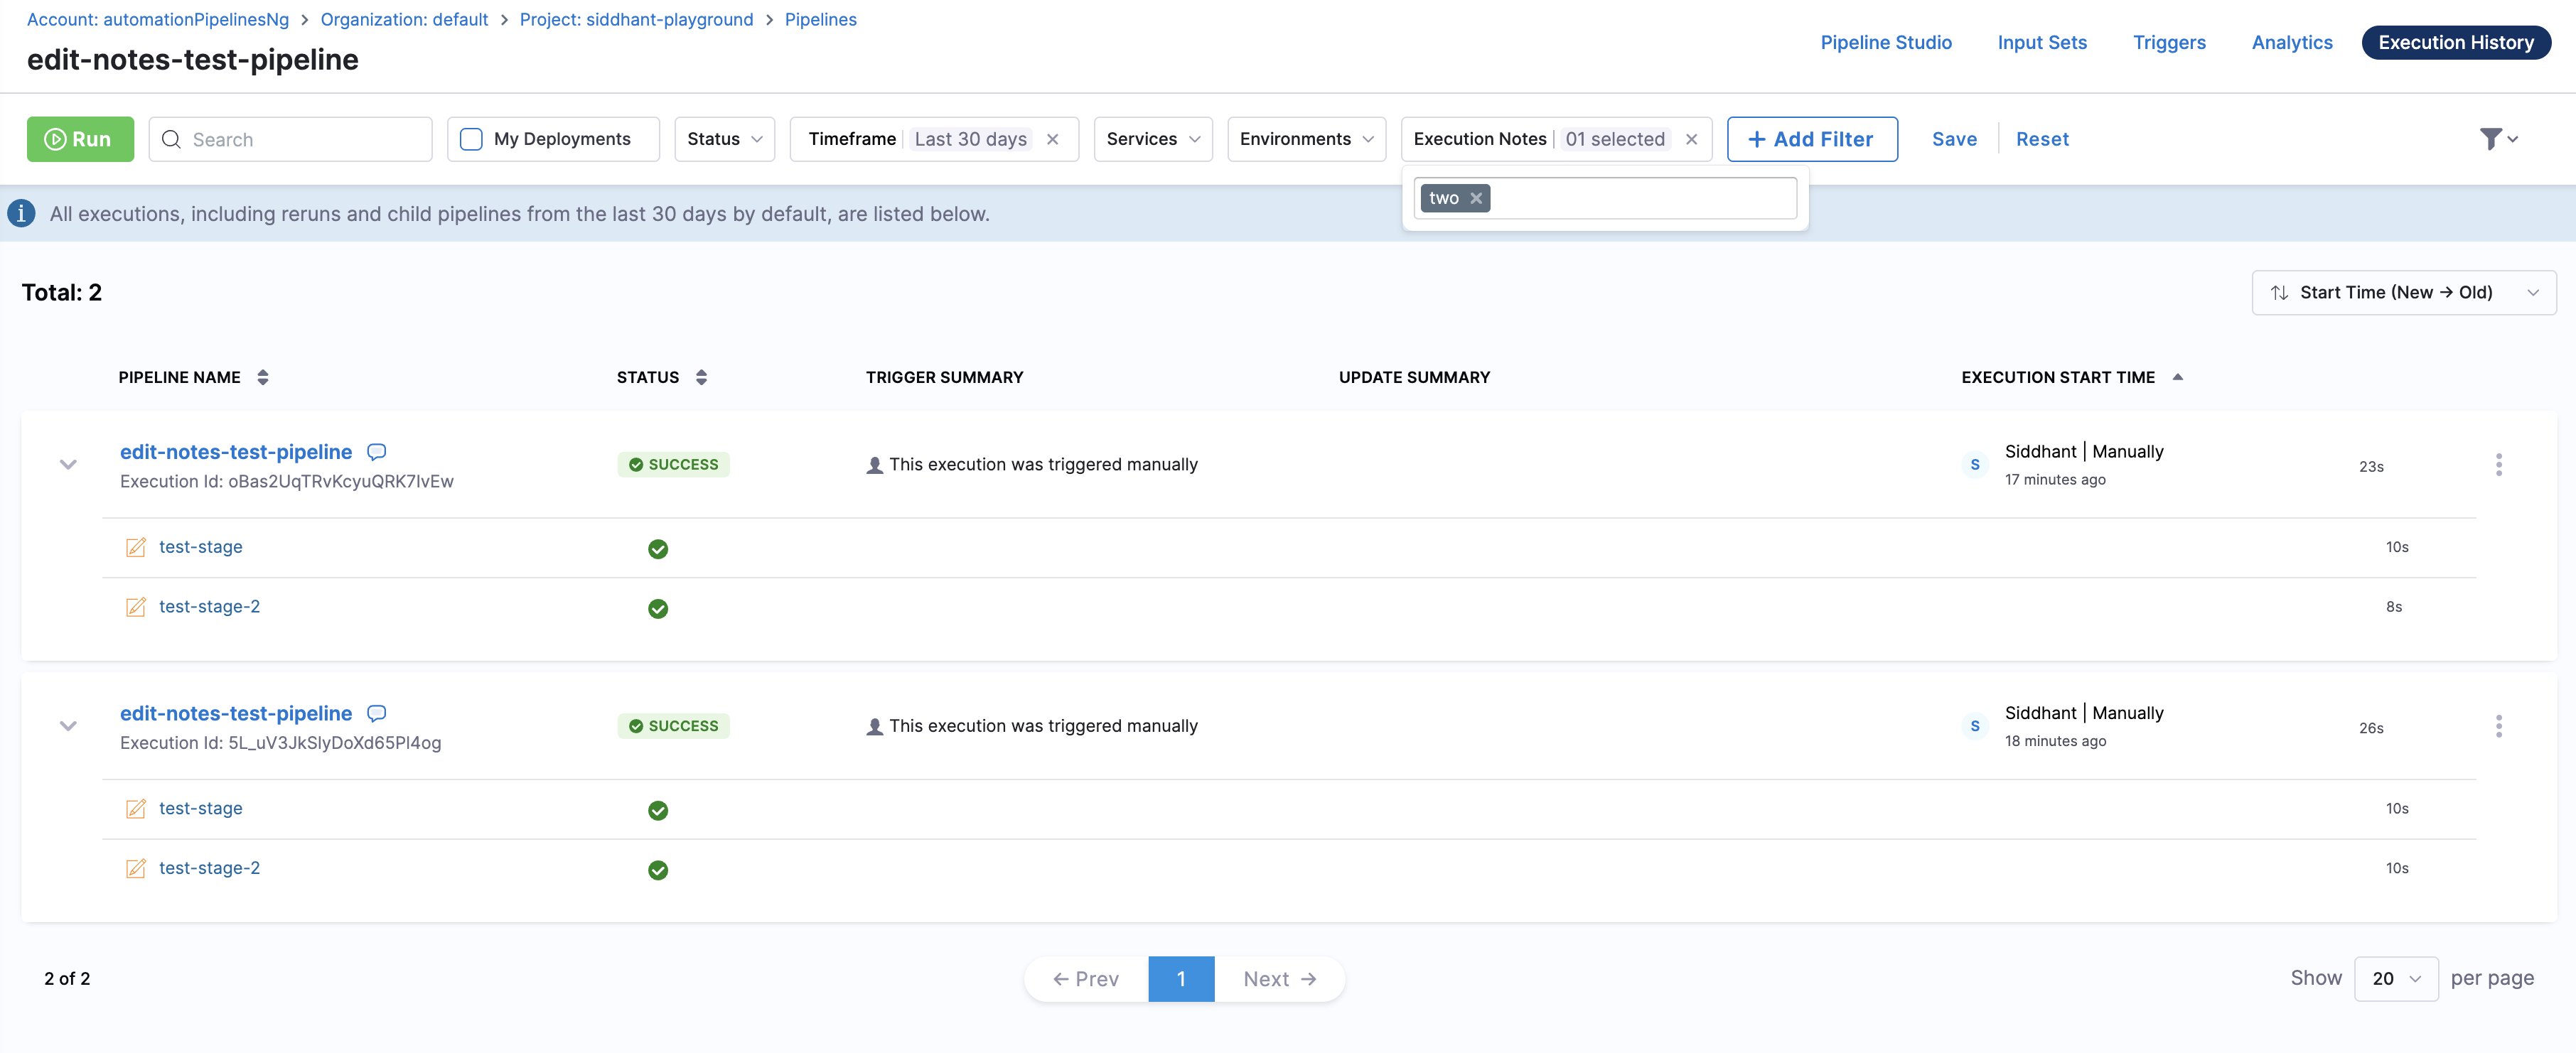Screen dimensions: 2576x1053
Task: Clear the Execution Notes filter with its X
Action: tap(1690, 139)
